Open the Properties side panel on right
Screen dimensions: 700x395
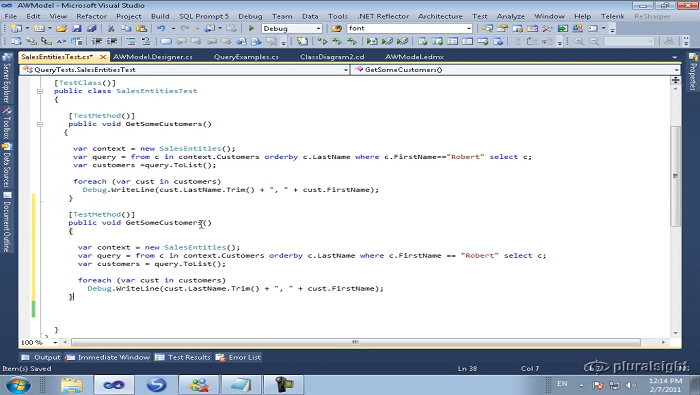[x=693, y=71]
